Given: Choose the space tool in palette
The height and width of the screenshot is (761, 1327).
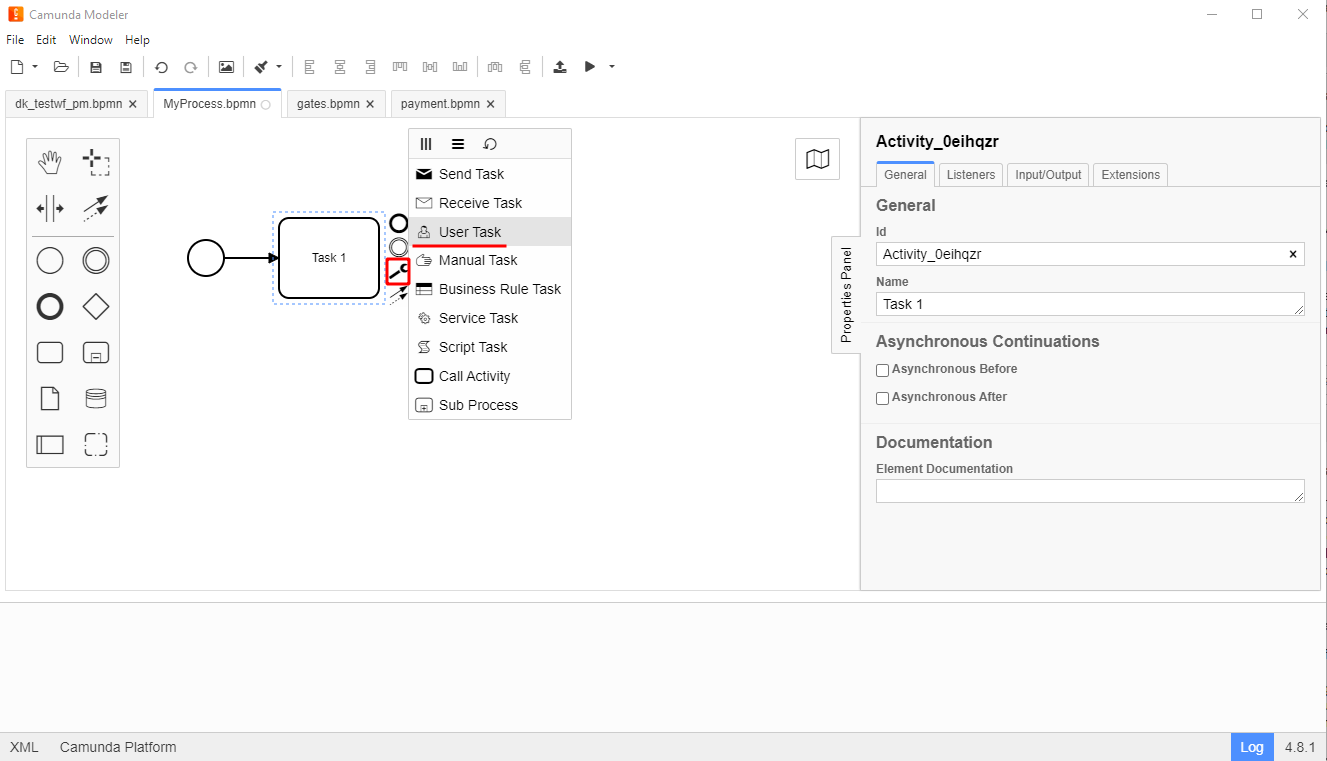Looking at the screenshot, I should pyautogui.click(x=50, y=208).
